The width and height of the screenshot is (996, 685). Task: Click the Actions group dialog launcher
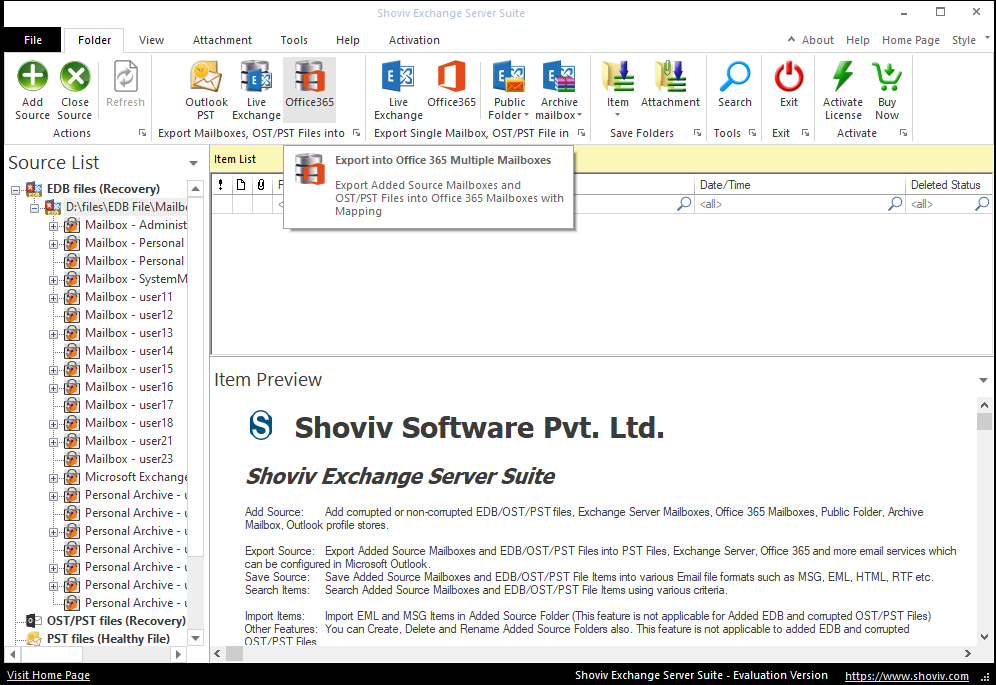(x=142, y=133)
